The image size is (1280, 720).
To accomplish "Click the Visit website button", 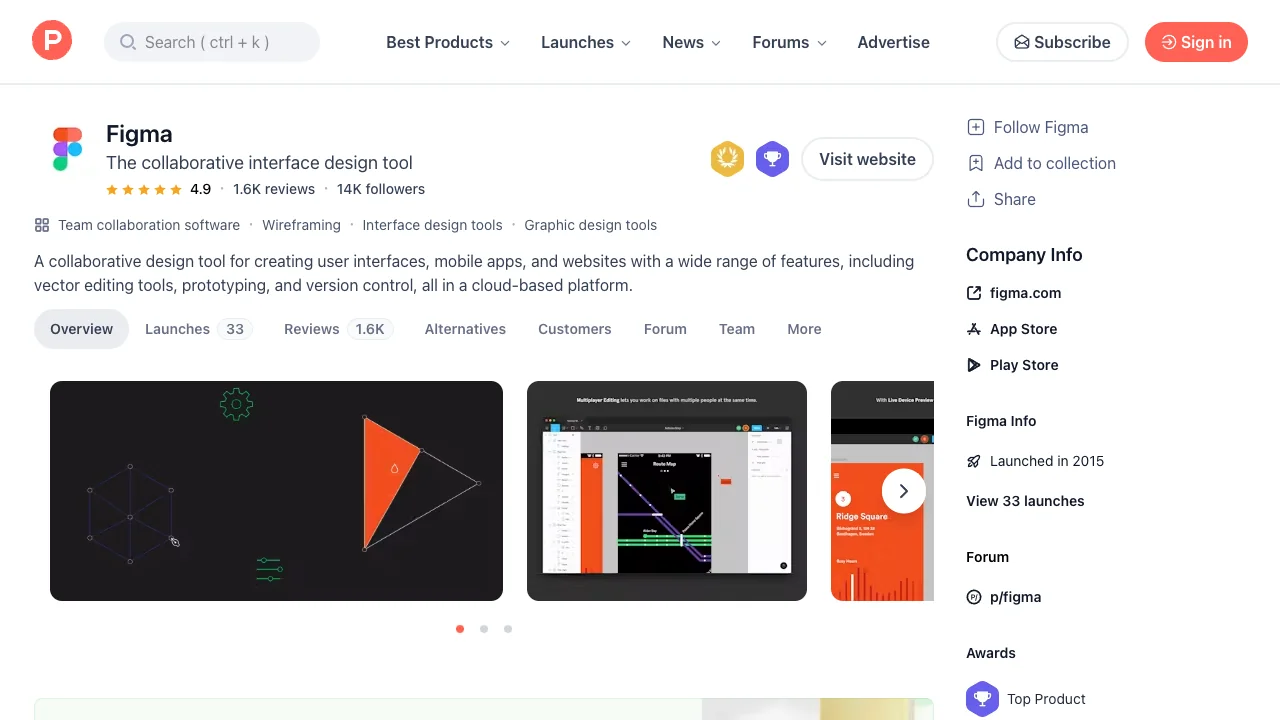I will coord(867,159).
